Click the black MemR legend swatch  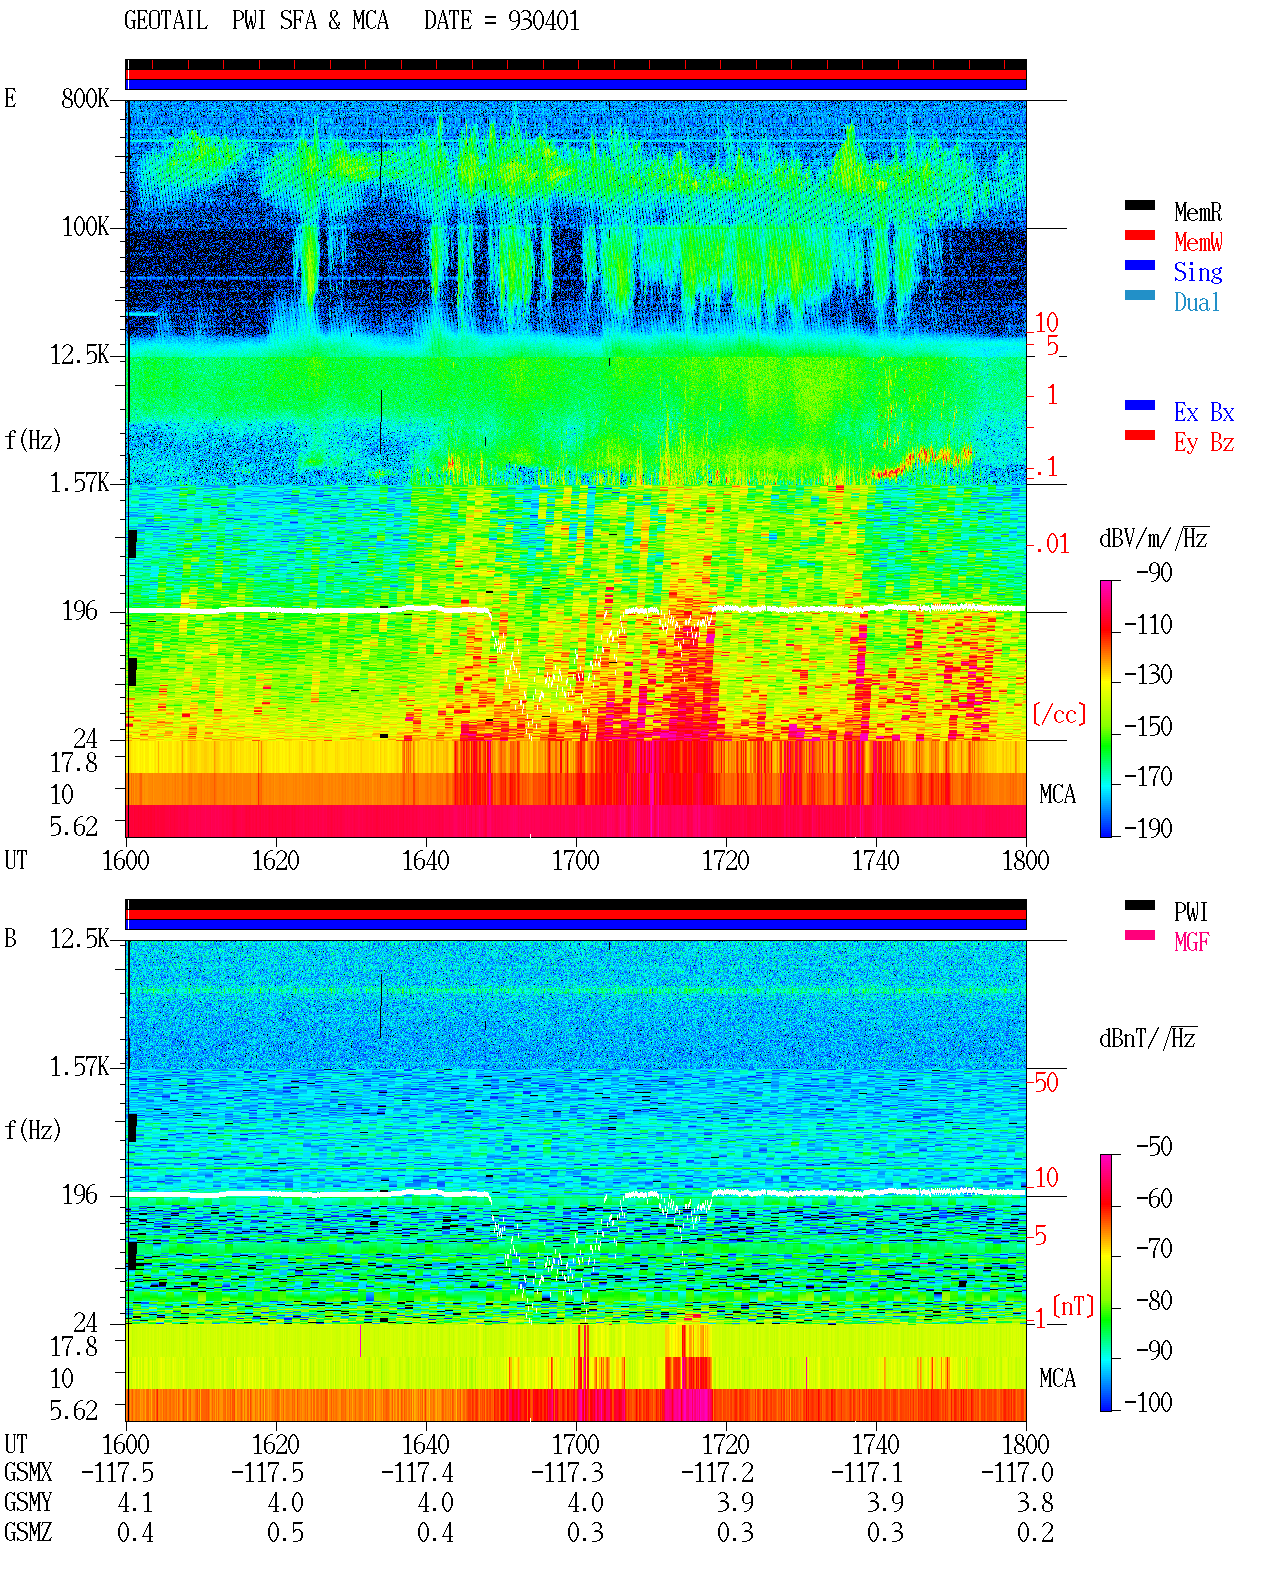click(1139, 206)
